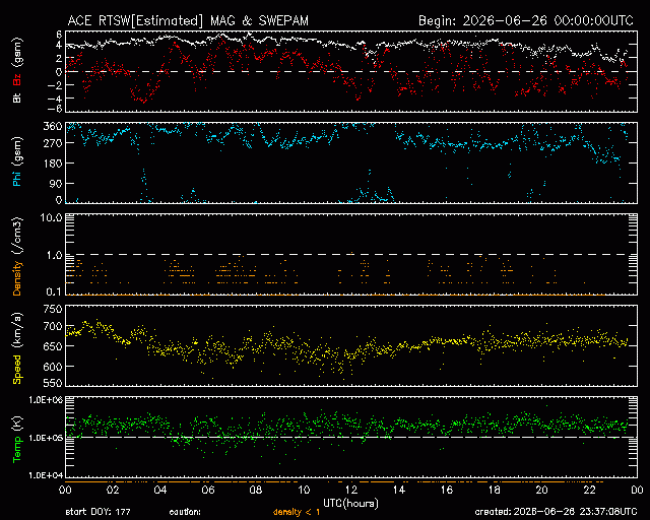Click the orange "Density" axis label
Image resolution: width=650 pixels, height=520 pixels.
pyautogui.click(x=17, y=277)
